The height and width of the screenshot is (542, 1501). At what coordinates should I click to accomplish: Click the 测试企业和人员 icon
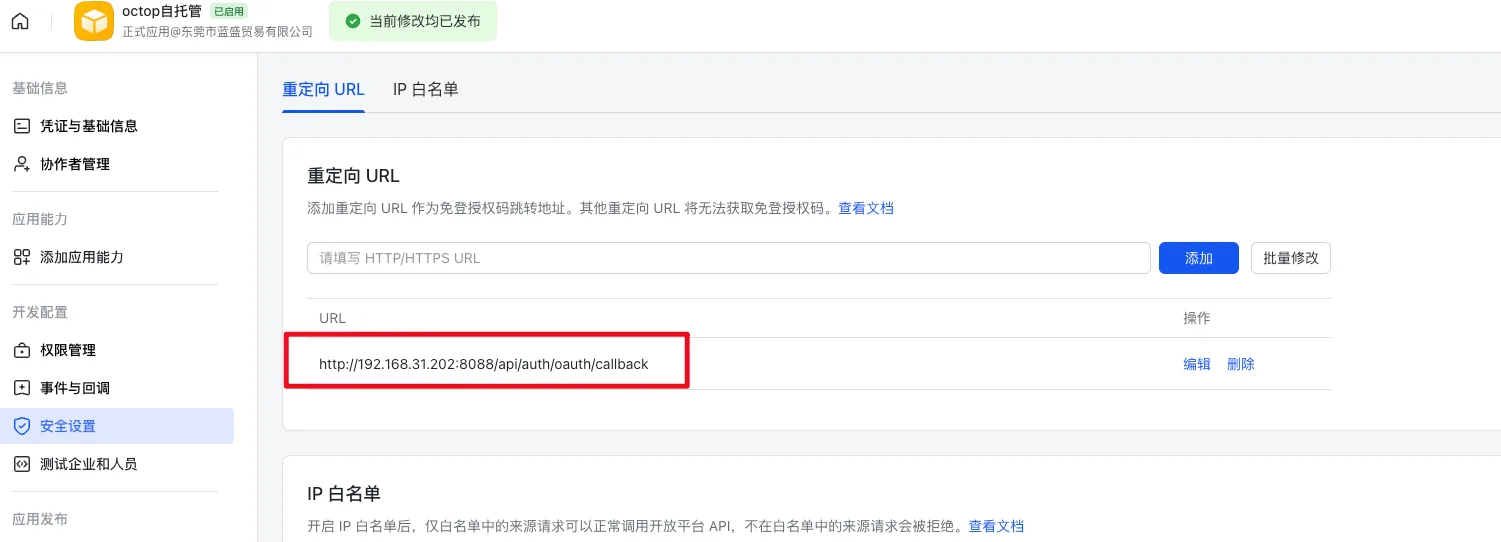[22, 464]
